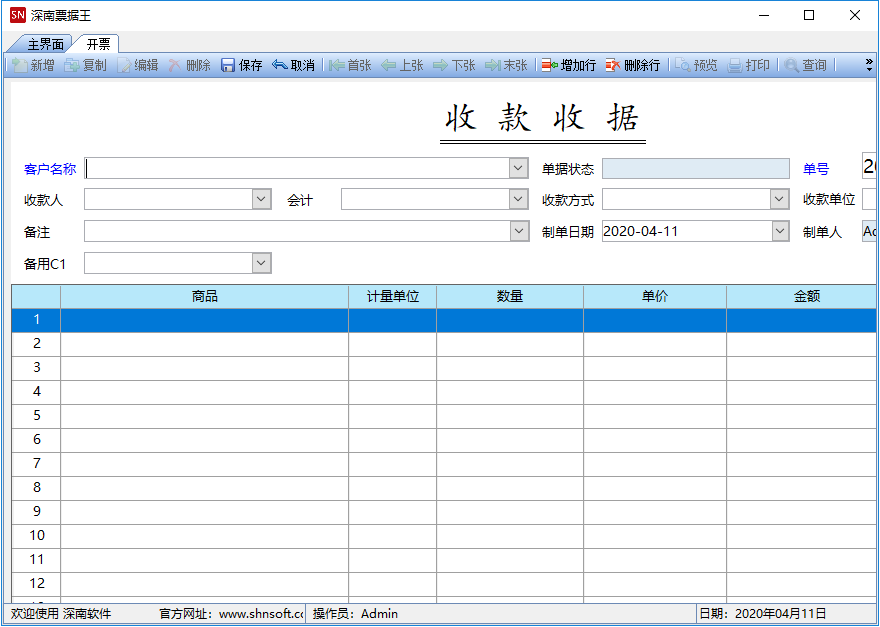Click the 商品 column header
This screenshot has height=627, width=880.
204,296
